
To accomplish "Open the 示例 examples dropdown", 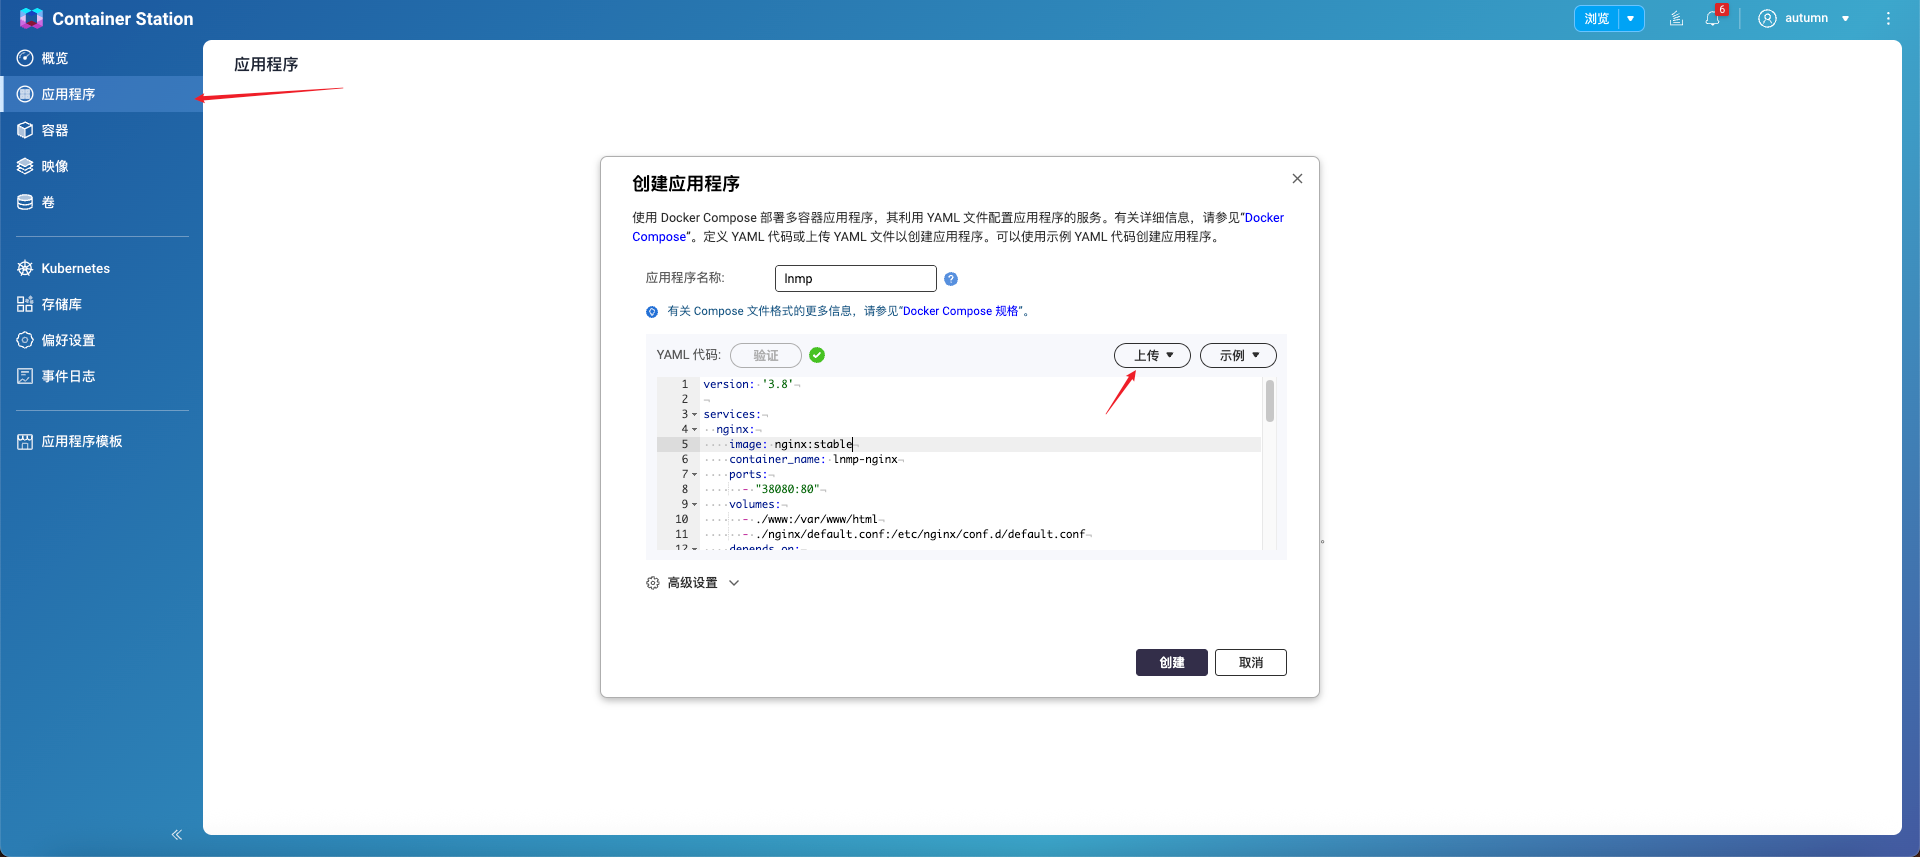I will [x=1238, y=355].
